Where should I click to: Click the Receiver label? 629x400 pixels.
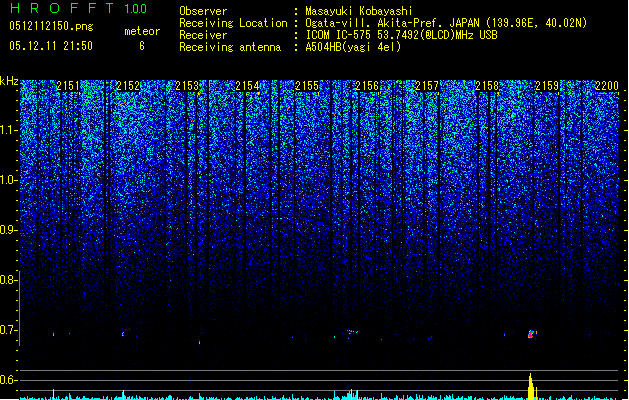[203, 35]
